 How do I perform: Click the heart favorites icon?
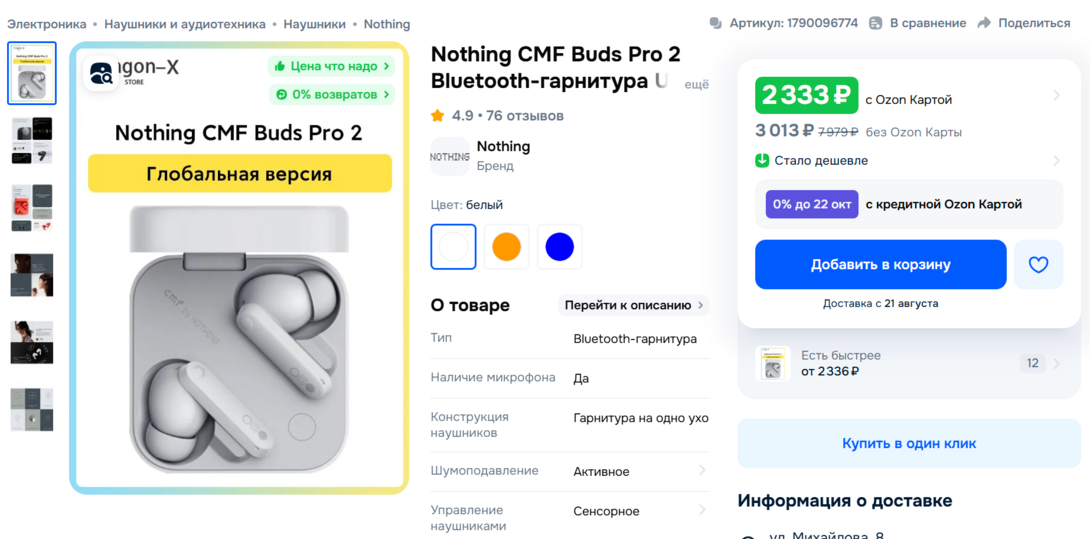click(x=1038, y=264)
